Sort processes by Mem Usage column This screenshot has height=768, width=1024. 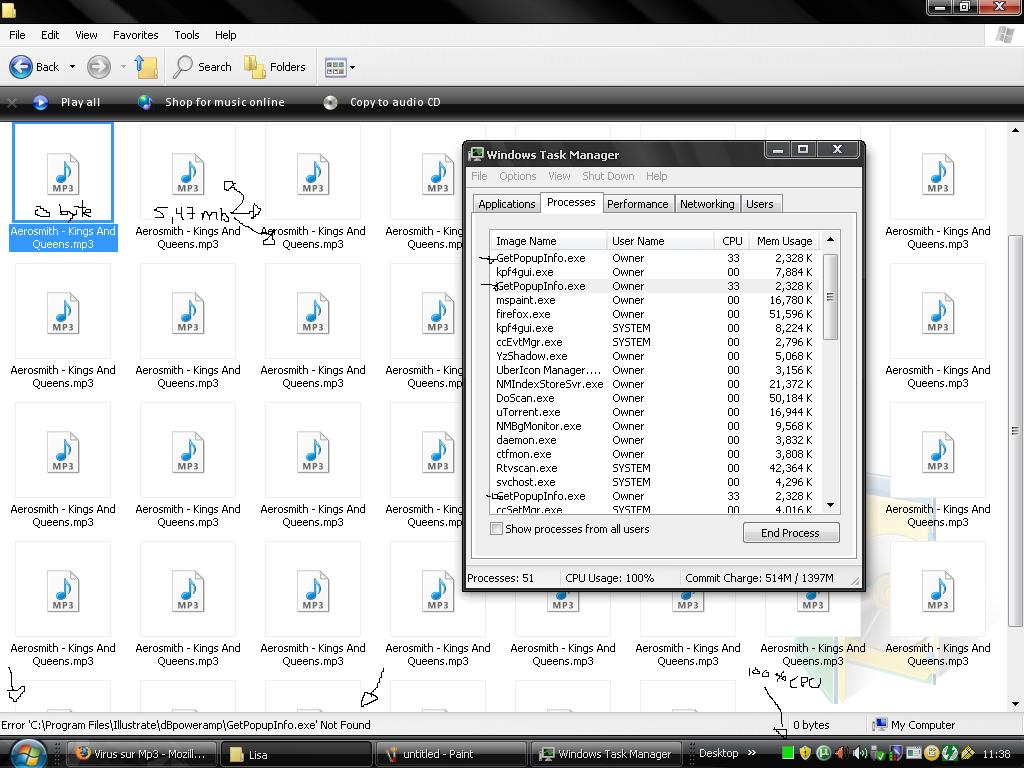(784, 241)
